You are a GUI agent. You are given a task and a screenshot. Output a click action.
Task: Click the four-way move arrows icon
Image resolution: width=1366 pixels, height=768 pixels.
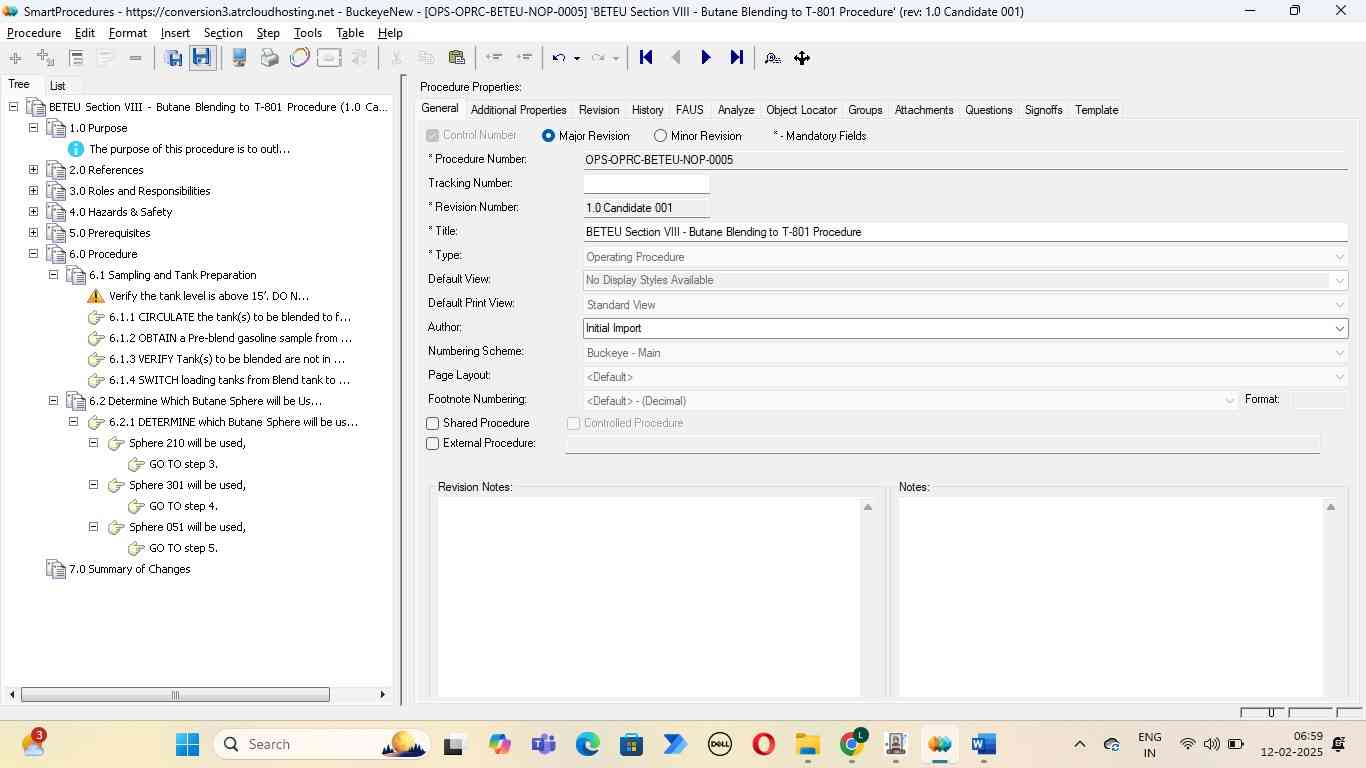tap(802, 58)
